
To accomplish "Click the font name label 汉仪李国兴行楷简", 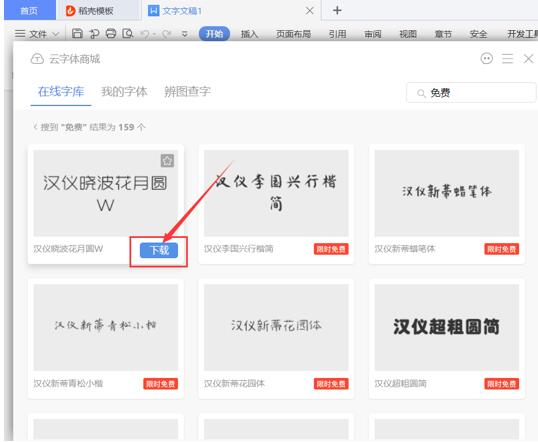I will (x=238, y=249).
